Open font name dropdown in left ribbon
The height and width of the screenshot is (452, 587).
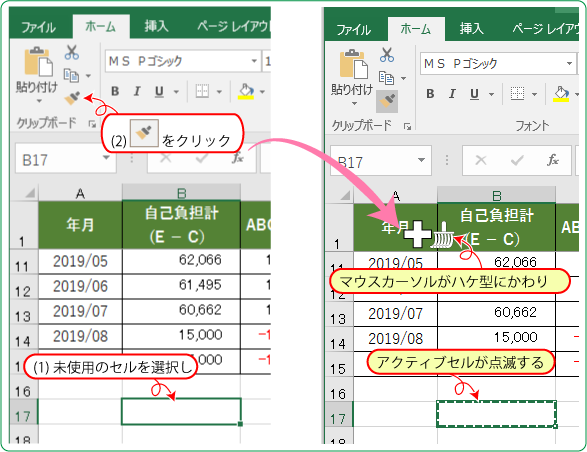point(254,61)
